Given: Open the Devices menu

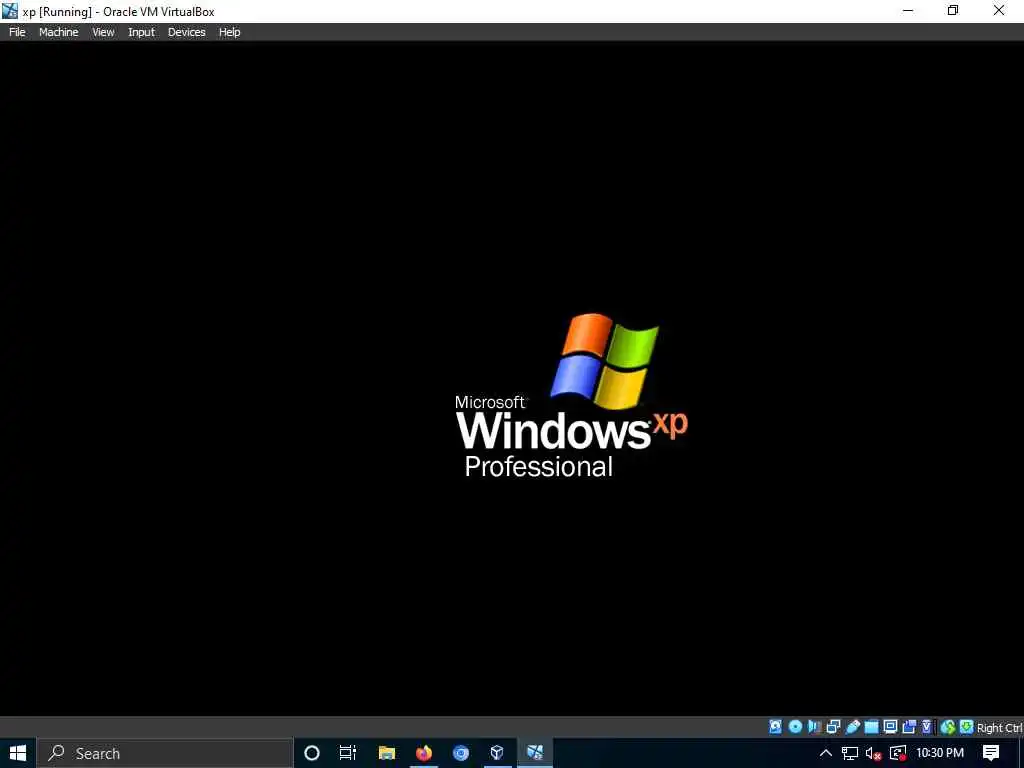Looking at the screenshot, I should [186, 32].
